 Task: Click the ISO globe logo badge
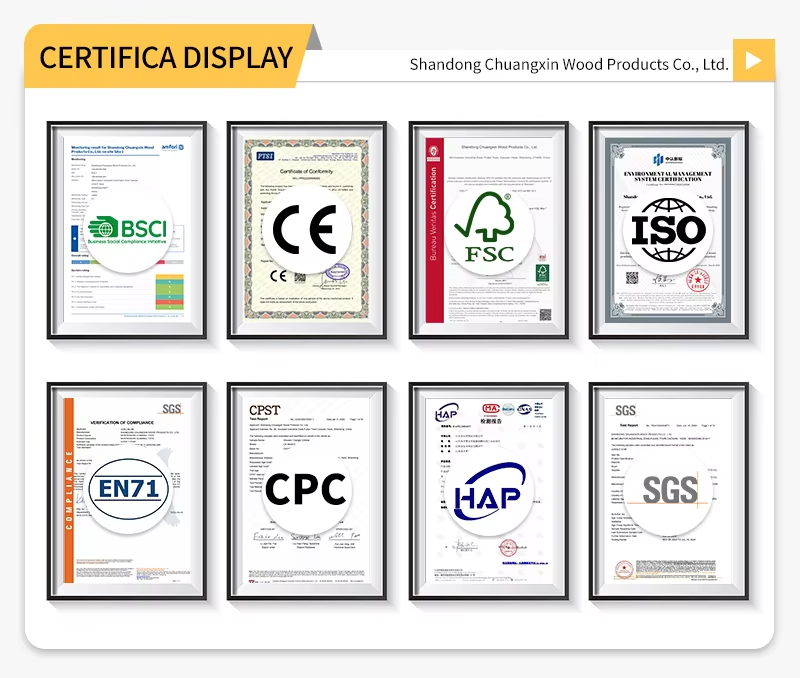(668, 230)
